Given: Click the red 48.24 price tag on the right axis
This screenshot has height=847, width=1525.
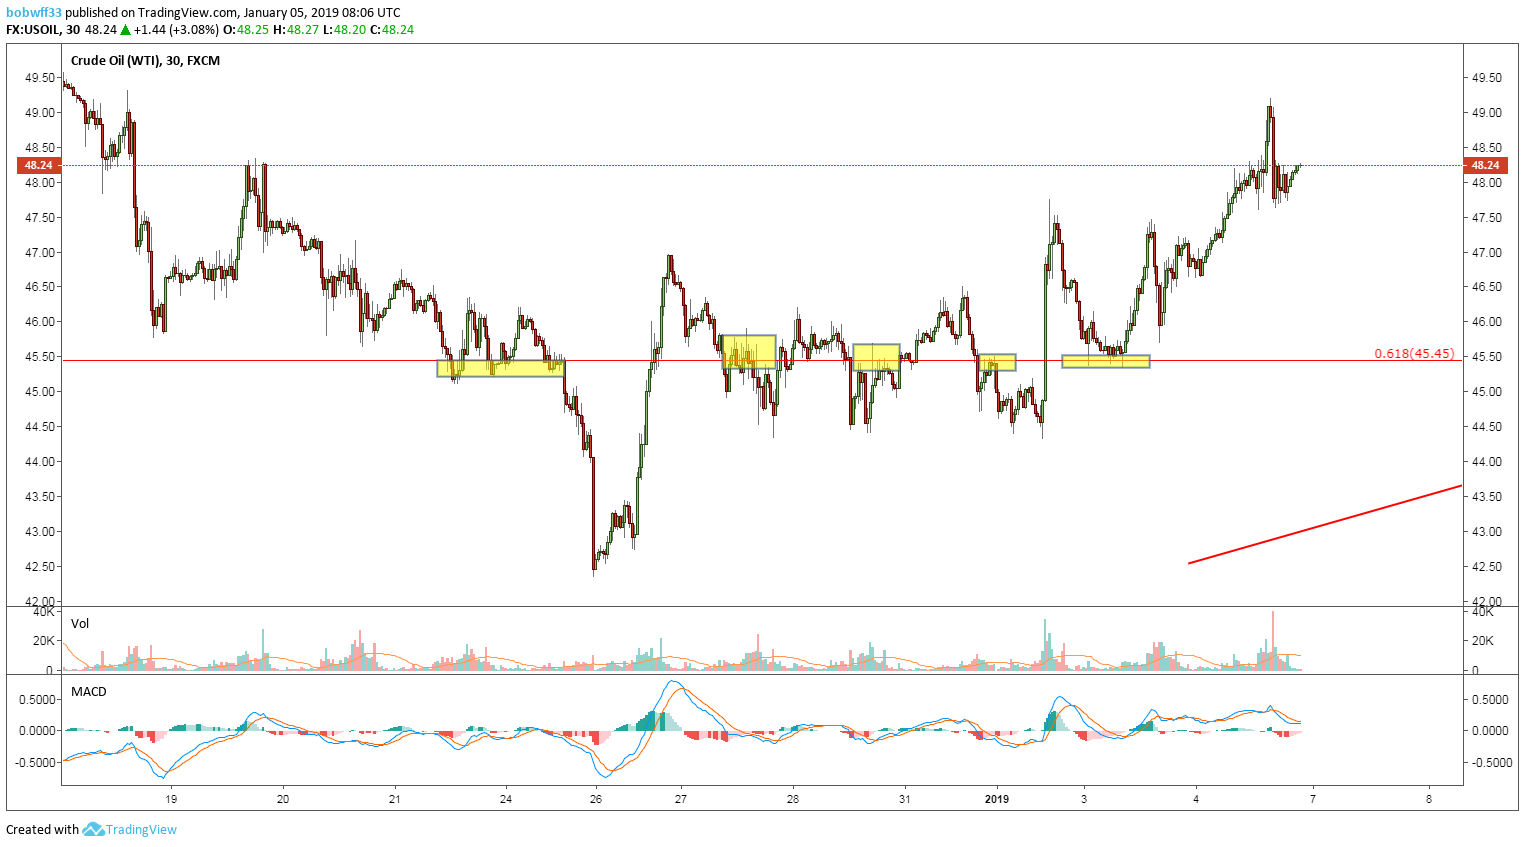Looking at the screenshot, I should (1484, 165).
